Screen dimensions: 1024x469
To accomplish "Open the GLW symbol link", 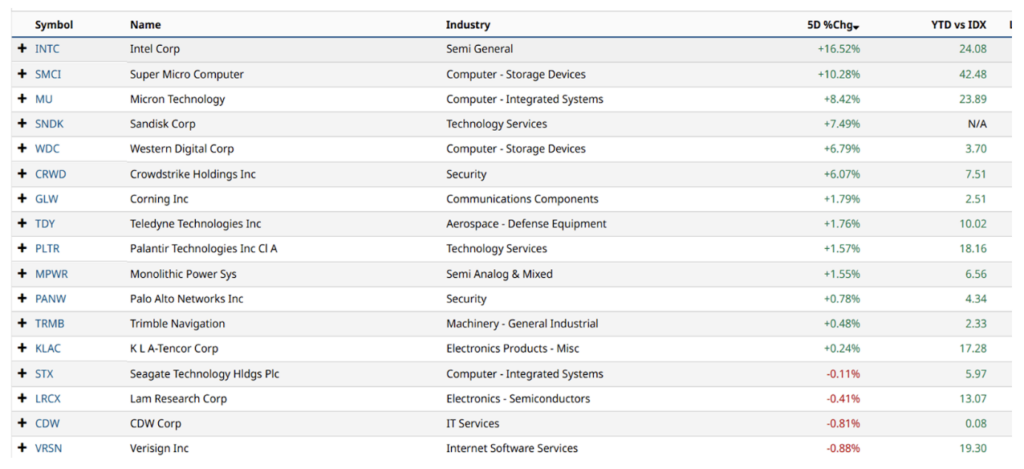I will pos(46,199).
